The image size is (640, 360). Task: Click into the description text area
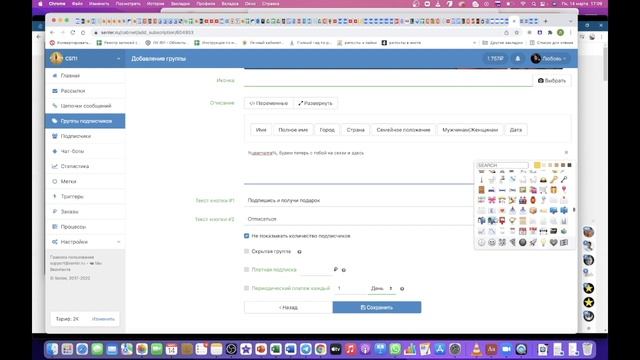pyautogui.click(x=359, y=167)
